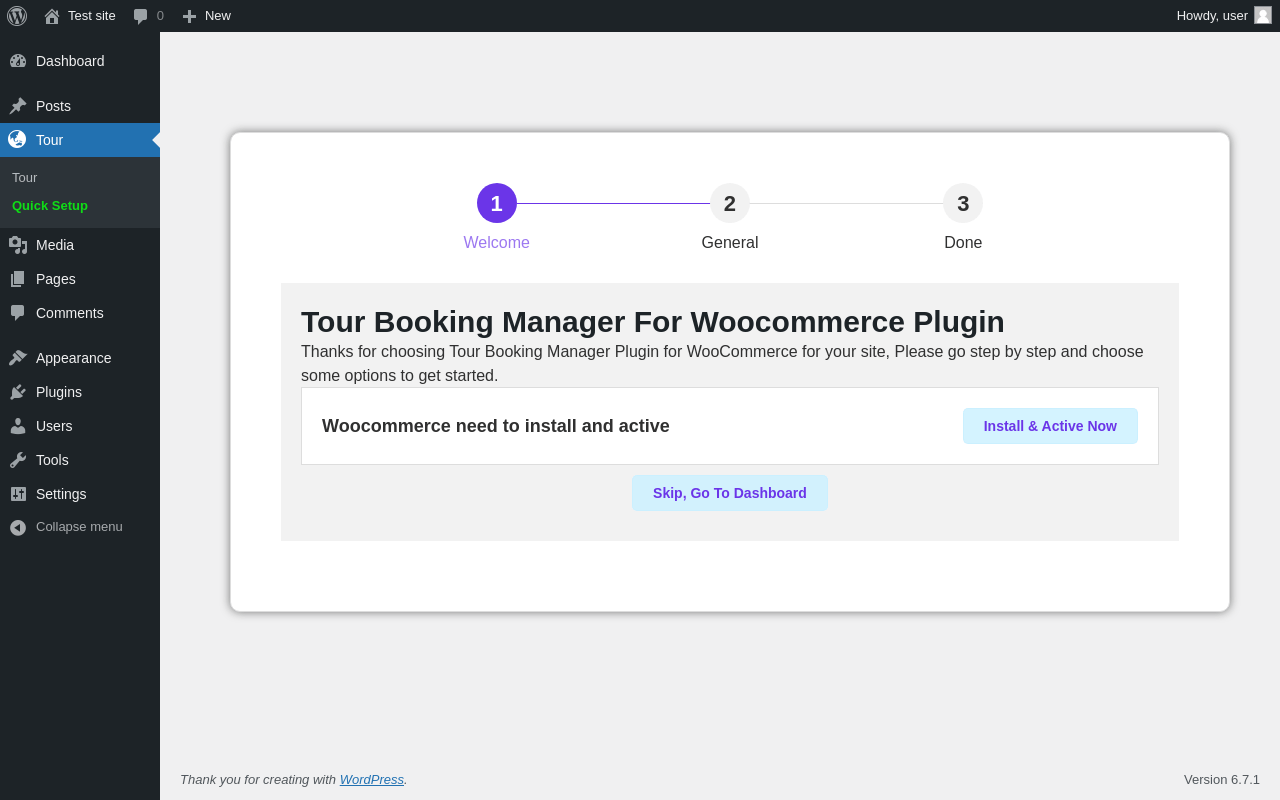Viewport: 1280px width, 800px height.
Task: Open the Settings menu label
Action: (x=61, y=494)
